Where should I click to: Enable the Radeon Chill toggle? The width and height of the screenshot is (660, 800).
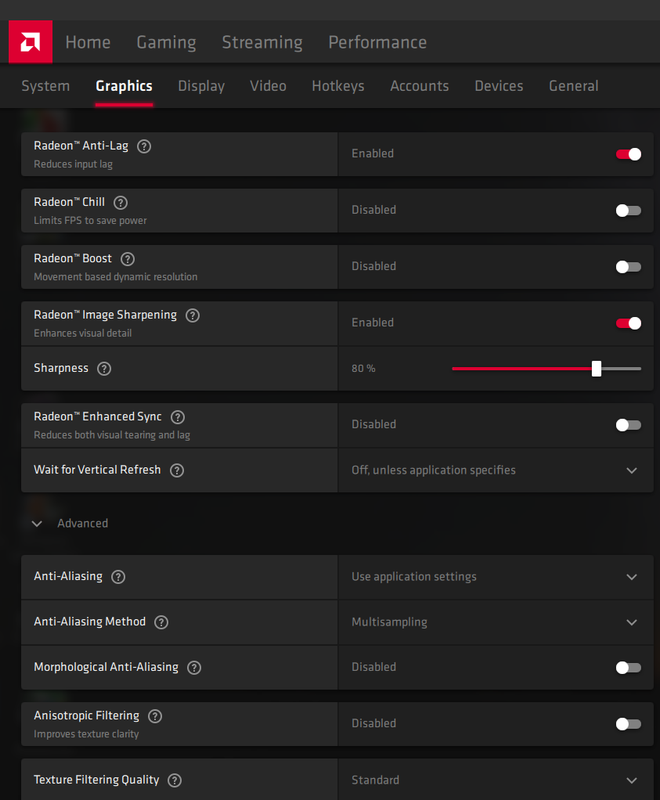[x=628, y=211]
